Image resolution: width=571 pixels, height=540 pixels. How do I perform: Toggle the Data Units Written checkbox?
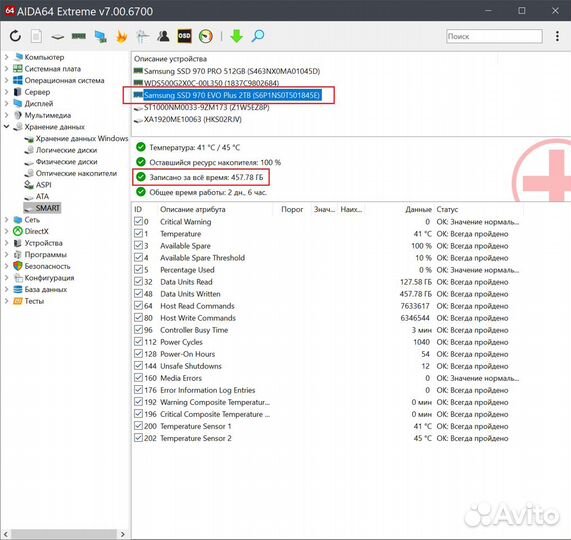138,293
